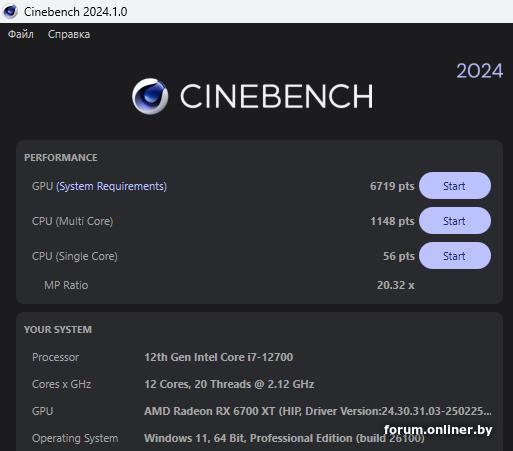This screenshot has height=451, width=513.
Task: Click the Single Core score 56 pts
Action: tap(399, 256)
